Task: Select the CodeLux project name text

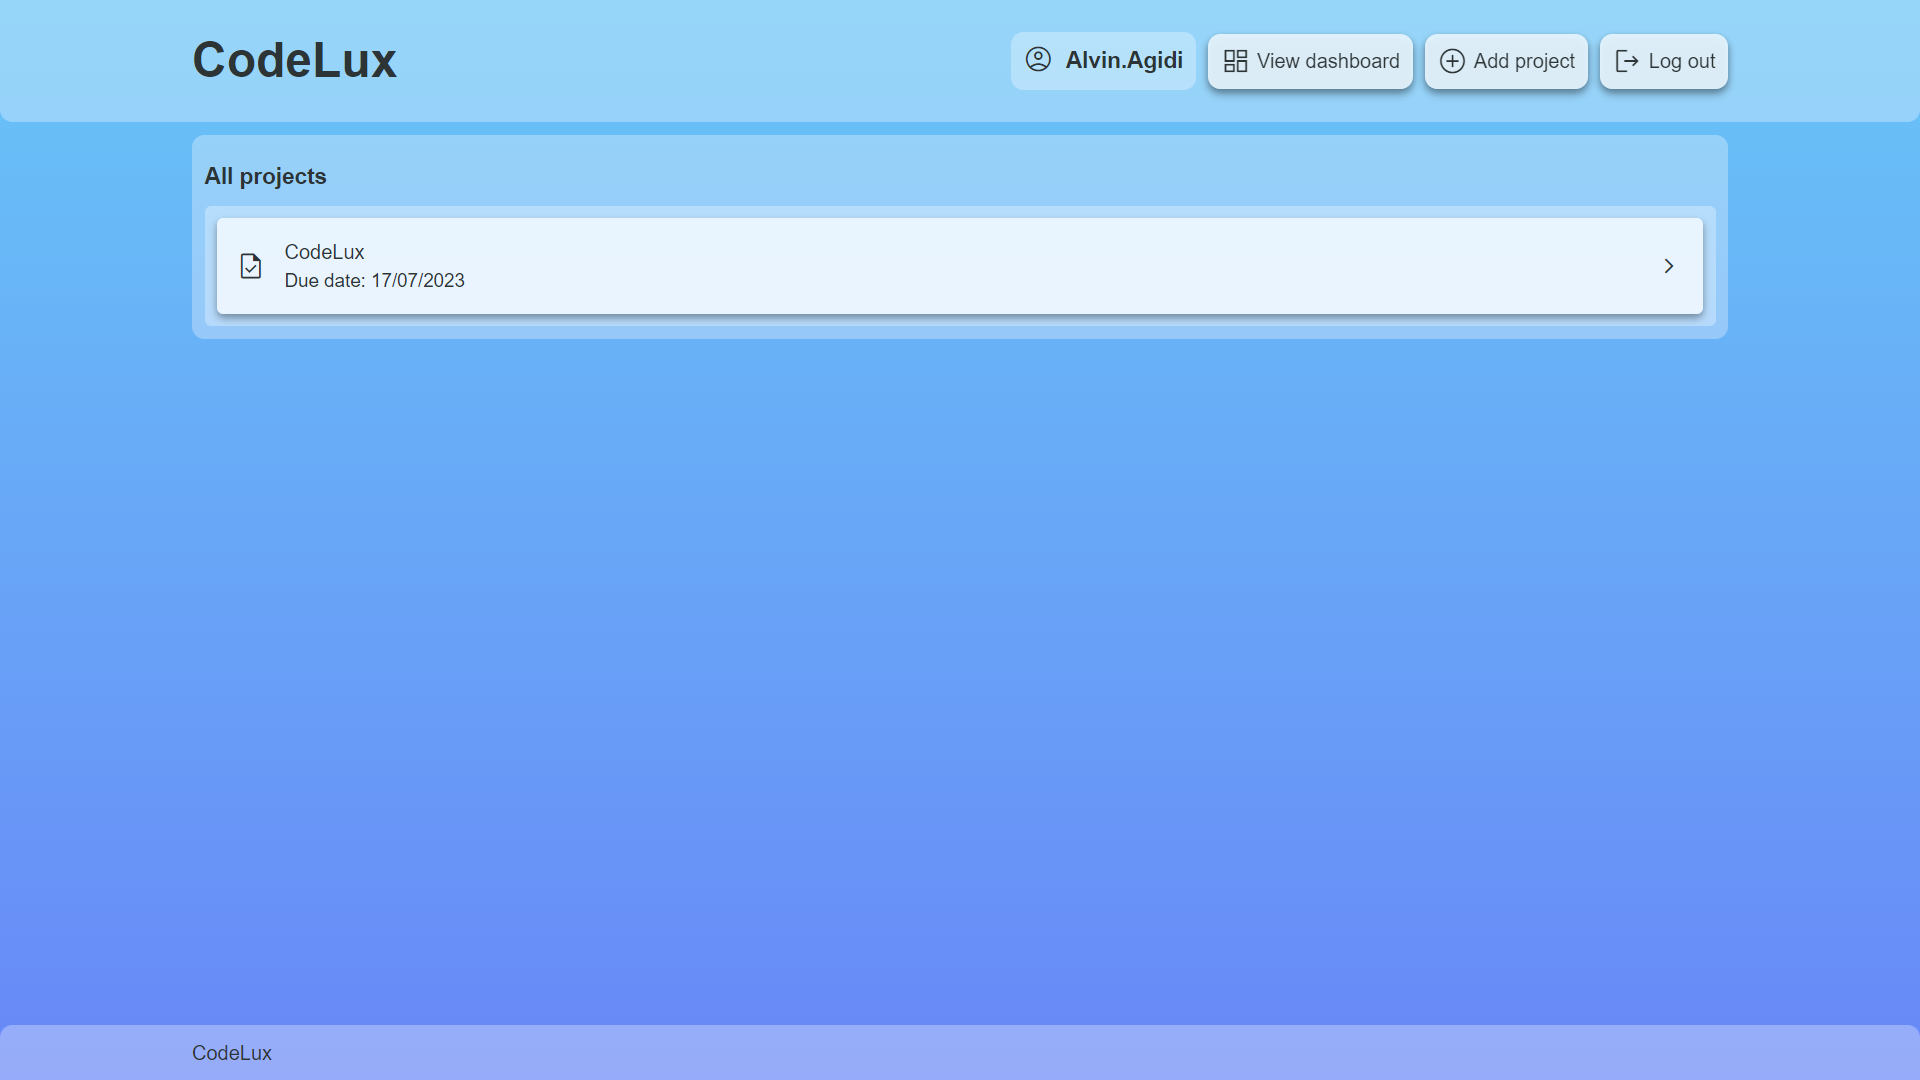Action: click(324, 252)
